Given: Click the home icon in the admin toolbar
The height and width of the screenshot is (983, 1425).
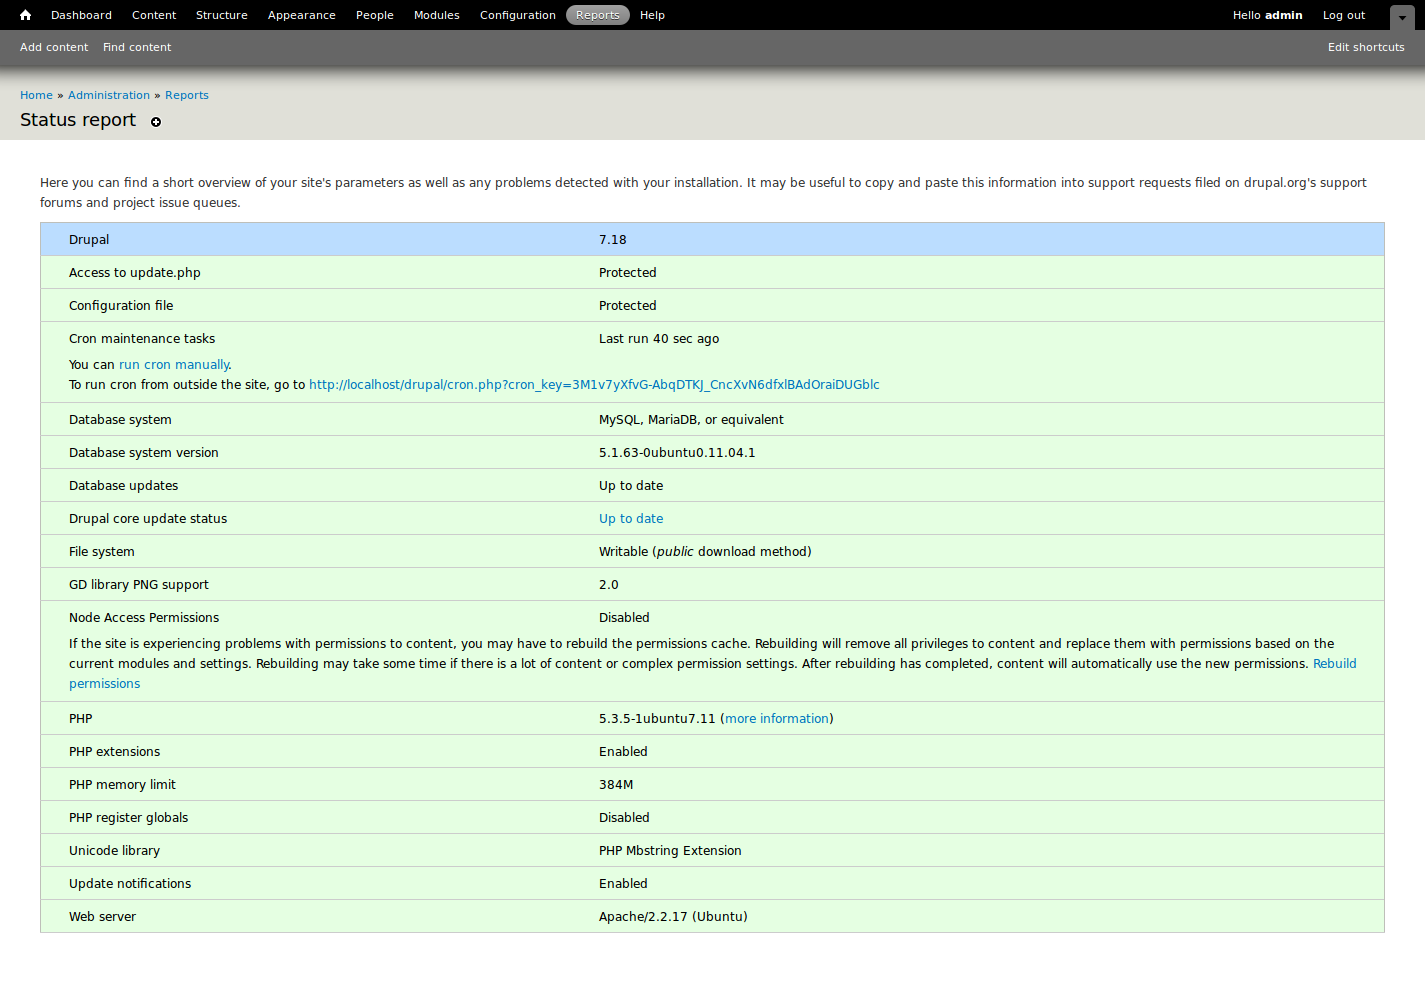Looking at the screenshot, I should click(25, 14).
